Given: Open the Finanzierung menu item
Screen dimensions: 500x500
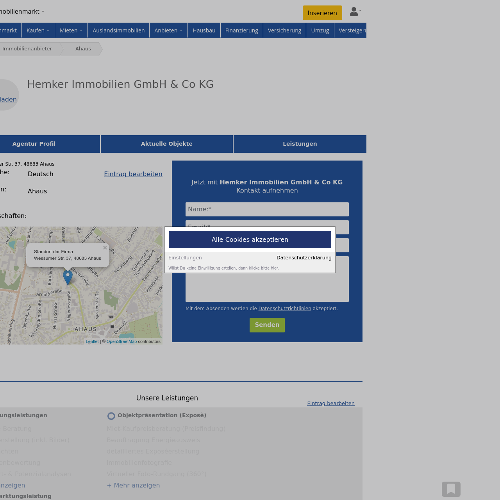Looking at the screenshot, I should 242,30.
